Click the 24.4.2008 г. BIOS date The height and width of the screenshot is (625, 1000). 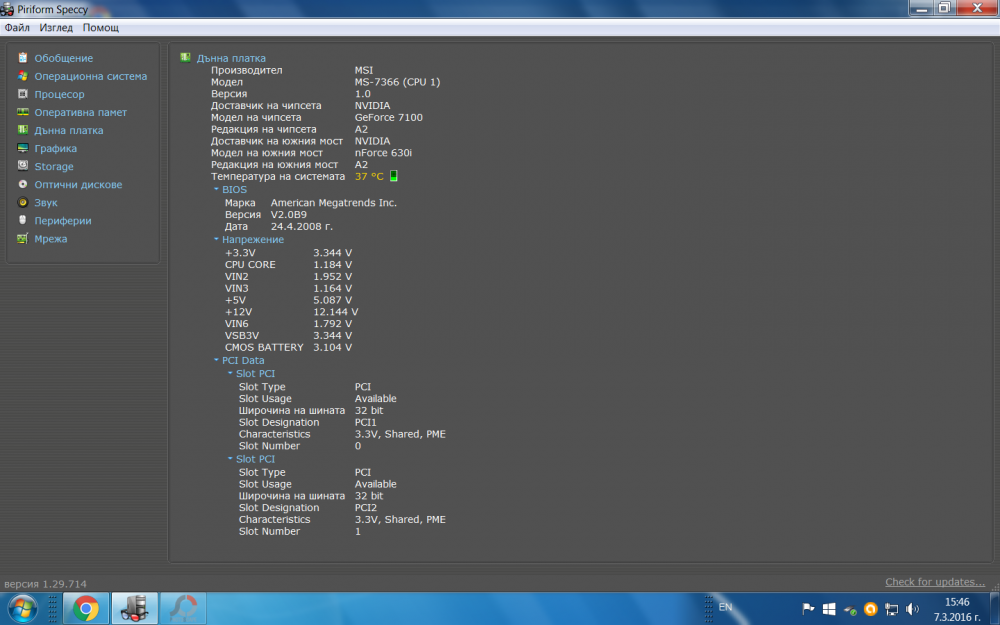(302, 226)
